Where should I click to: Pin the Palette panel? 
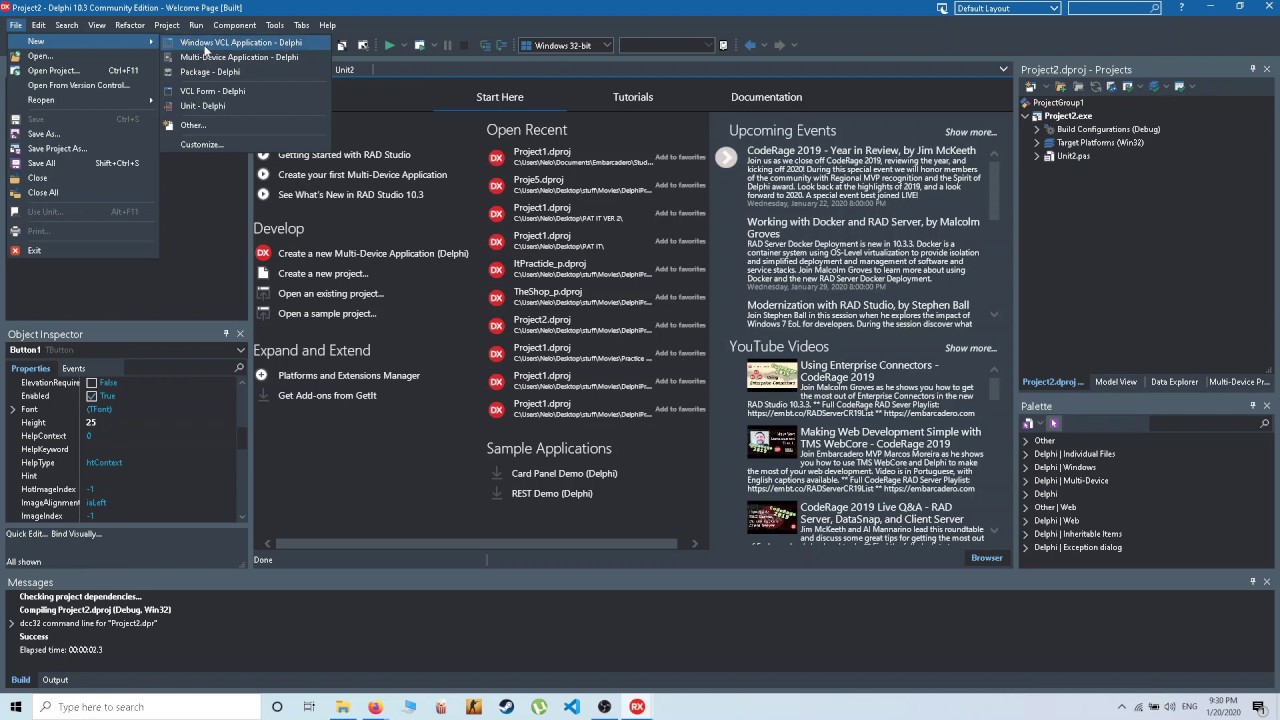click(x=1252, y=406)
